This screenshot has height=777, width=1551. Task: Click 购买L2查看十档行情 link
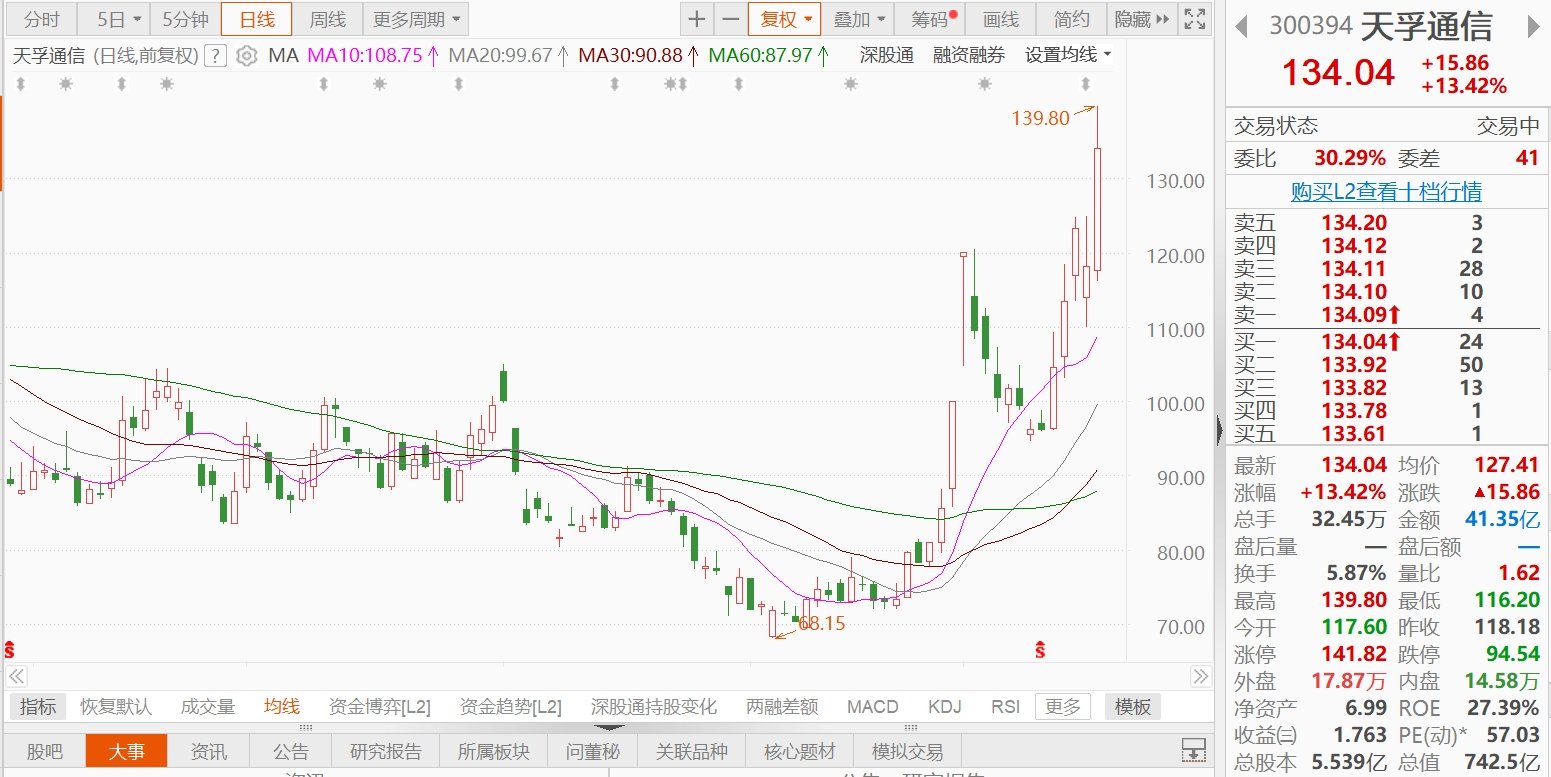pyautogui.click(x=1386, y=192)
